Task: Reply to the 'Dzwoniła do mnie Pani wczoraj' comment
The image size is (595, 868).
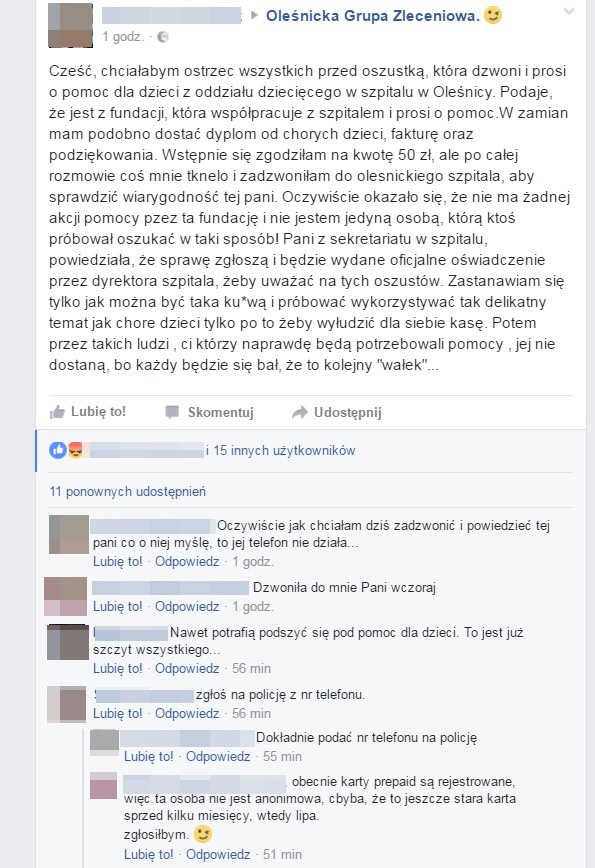Action: 187,607
